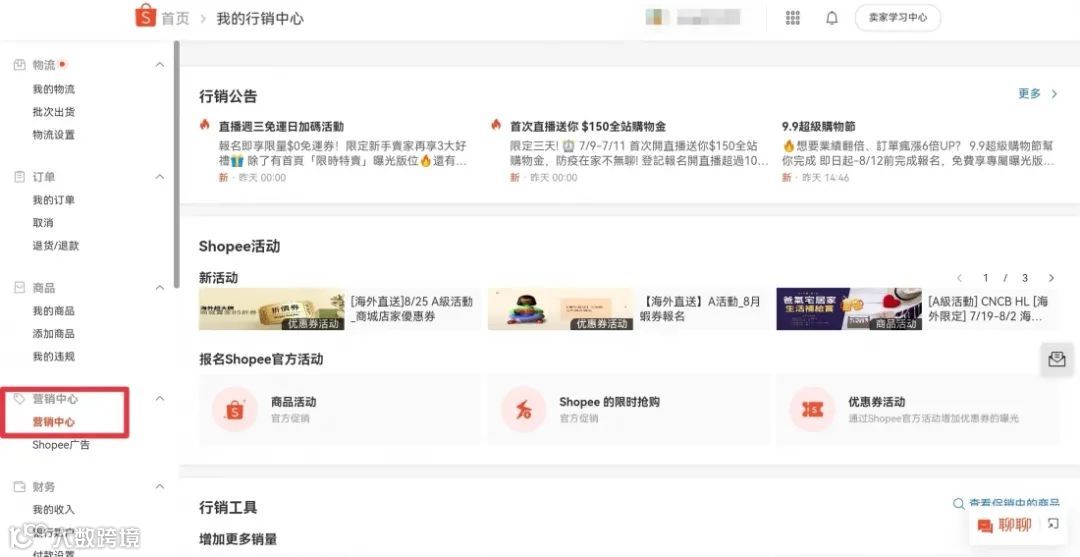Click flame icon beside 直播週三免運日 announcement
Viewport: 1080px width, 557px height.
point(205,125)
